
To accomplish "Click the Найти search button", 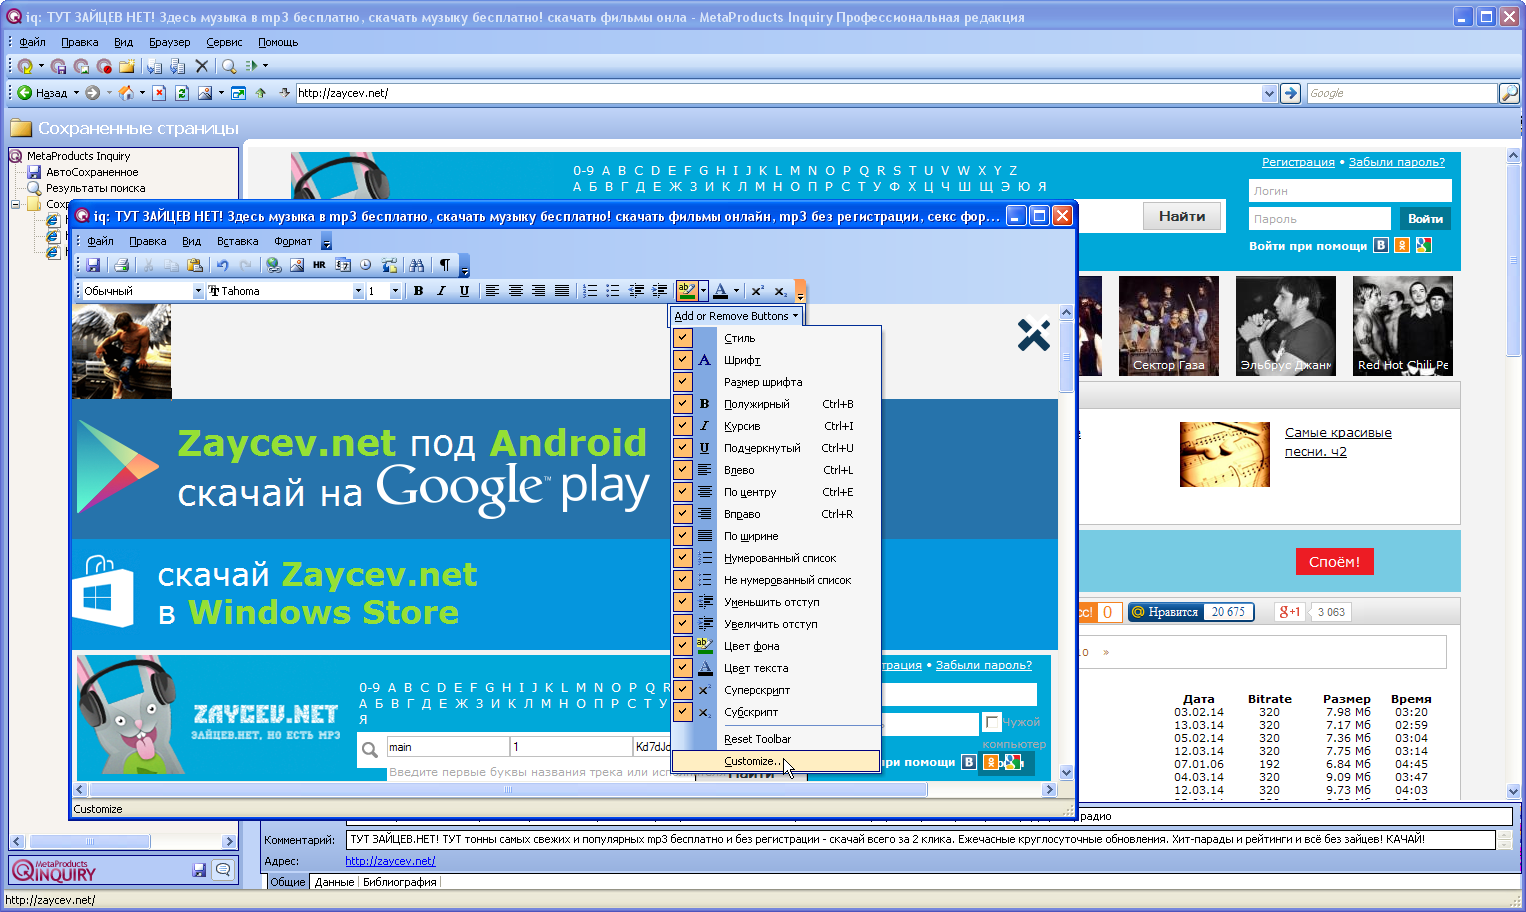I will click(1182, 216).
